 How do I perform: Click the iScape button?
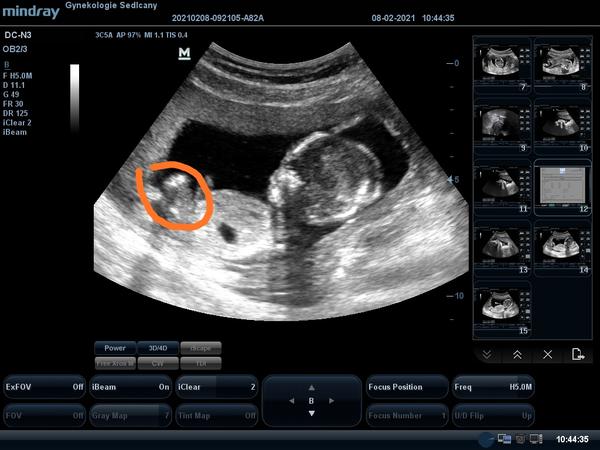click(x=200, y=348)
